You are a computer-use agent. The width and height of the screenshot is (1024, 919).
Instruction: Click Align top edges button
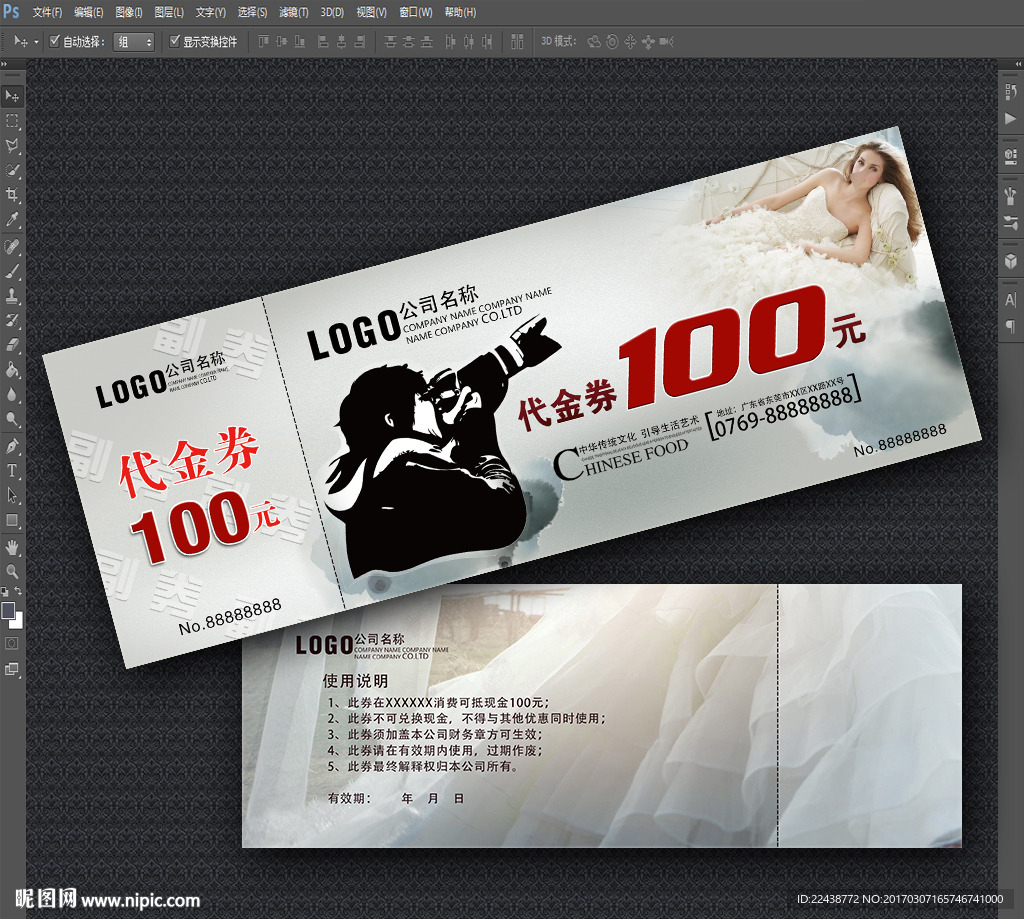tap(263, 42)
